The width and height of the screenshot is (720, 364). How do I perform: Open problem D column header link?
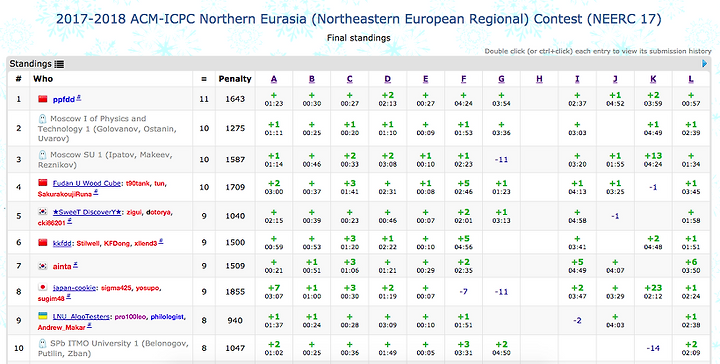coord(388,79)
